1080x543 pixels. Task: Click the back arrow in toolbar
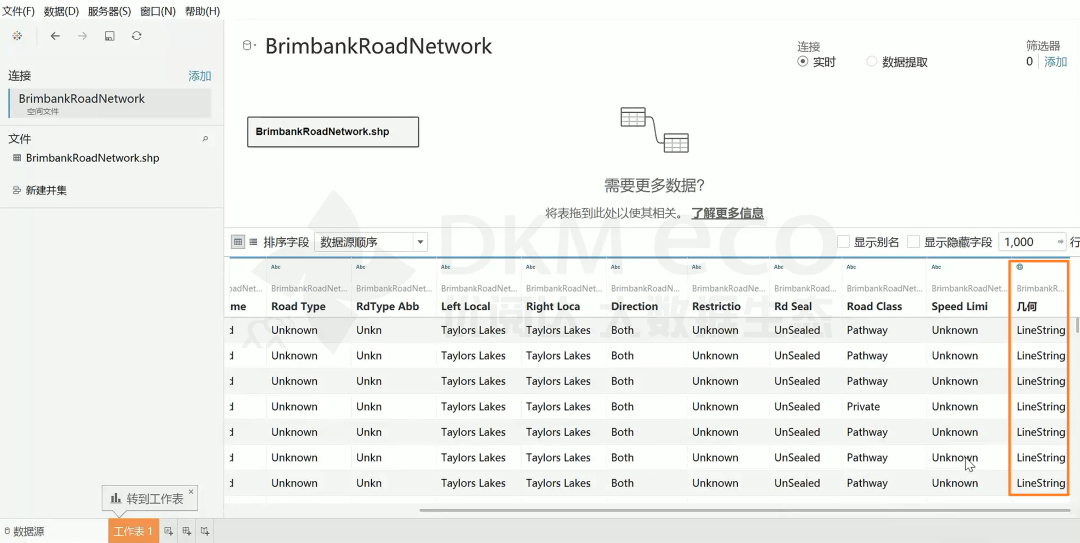point(55,36)
